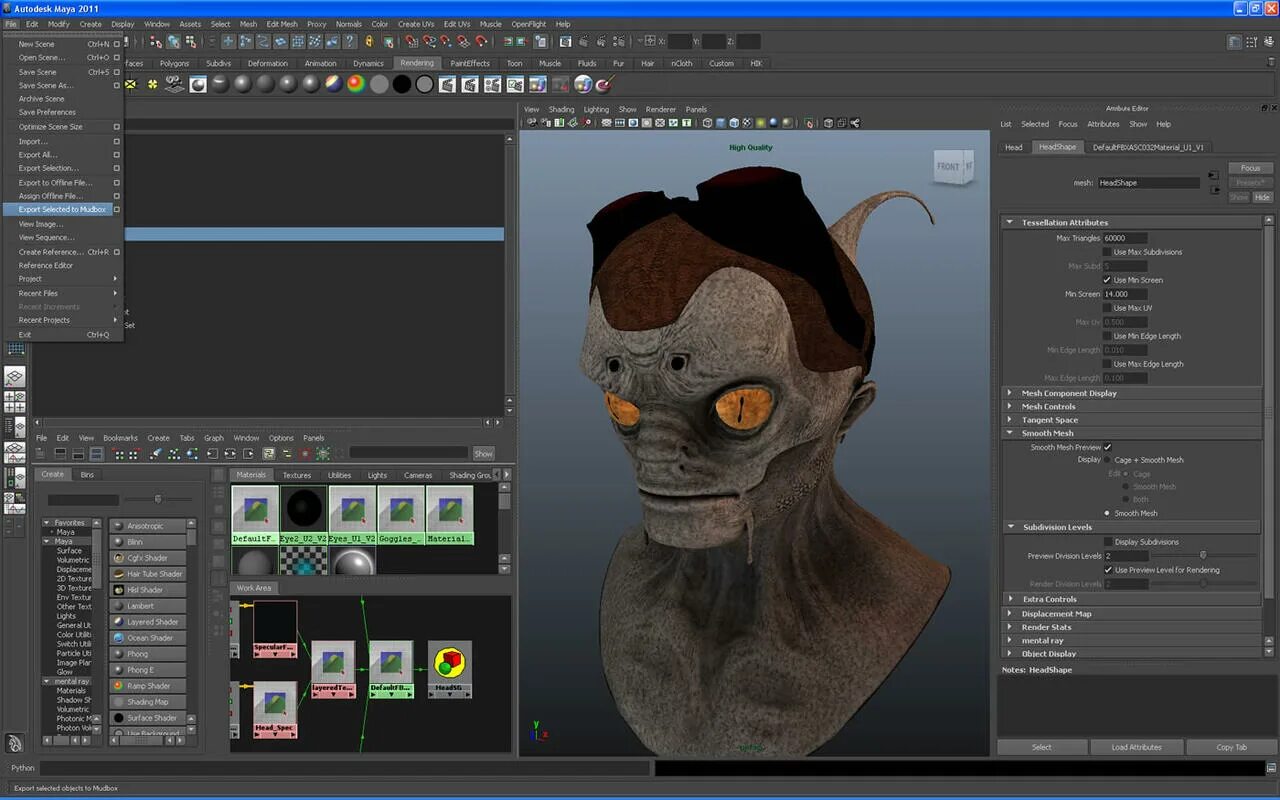The height and width of the screenshot is (800, 1280).
Task: Click the Ocean Shader create node
Action: point(148,638)
